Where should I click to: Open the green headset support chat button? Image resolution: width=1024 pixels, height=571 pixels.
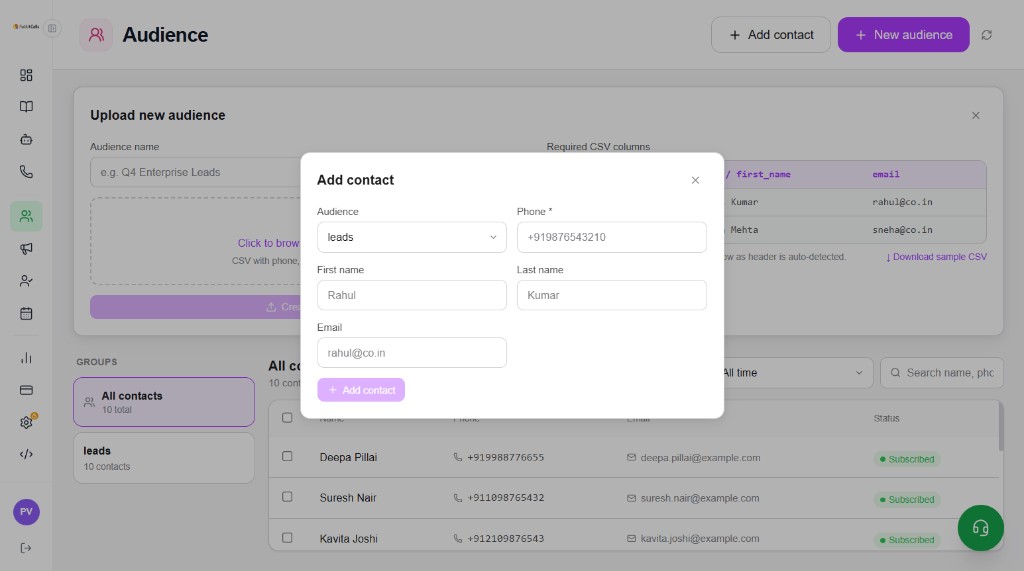point(980,528)
